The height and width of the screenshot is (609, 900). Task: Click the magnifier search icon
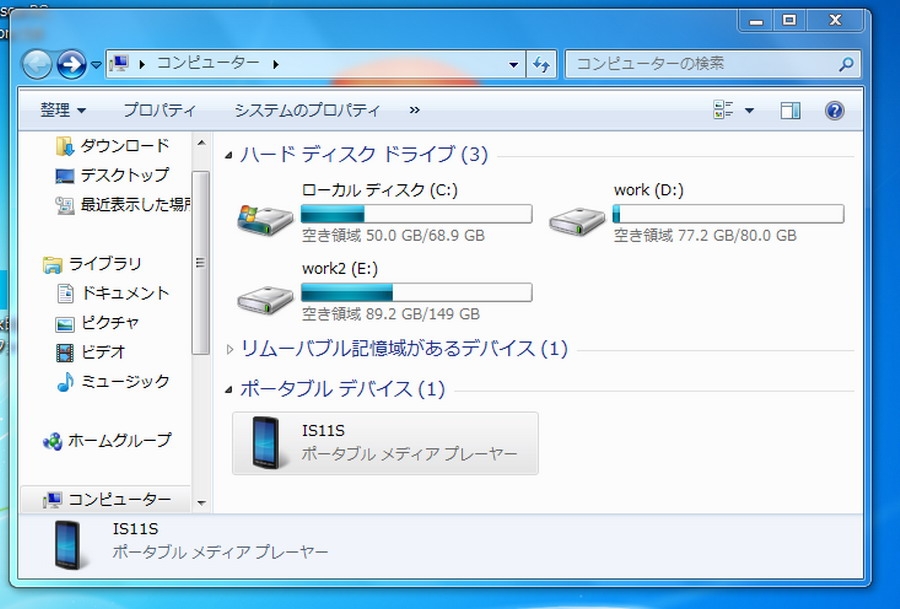(846, 64)
